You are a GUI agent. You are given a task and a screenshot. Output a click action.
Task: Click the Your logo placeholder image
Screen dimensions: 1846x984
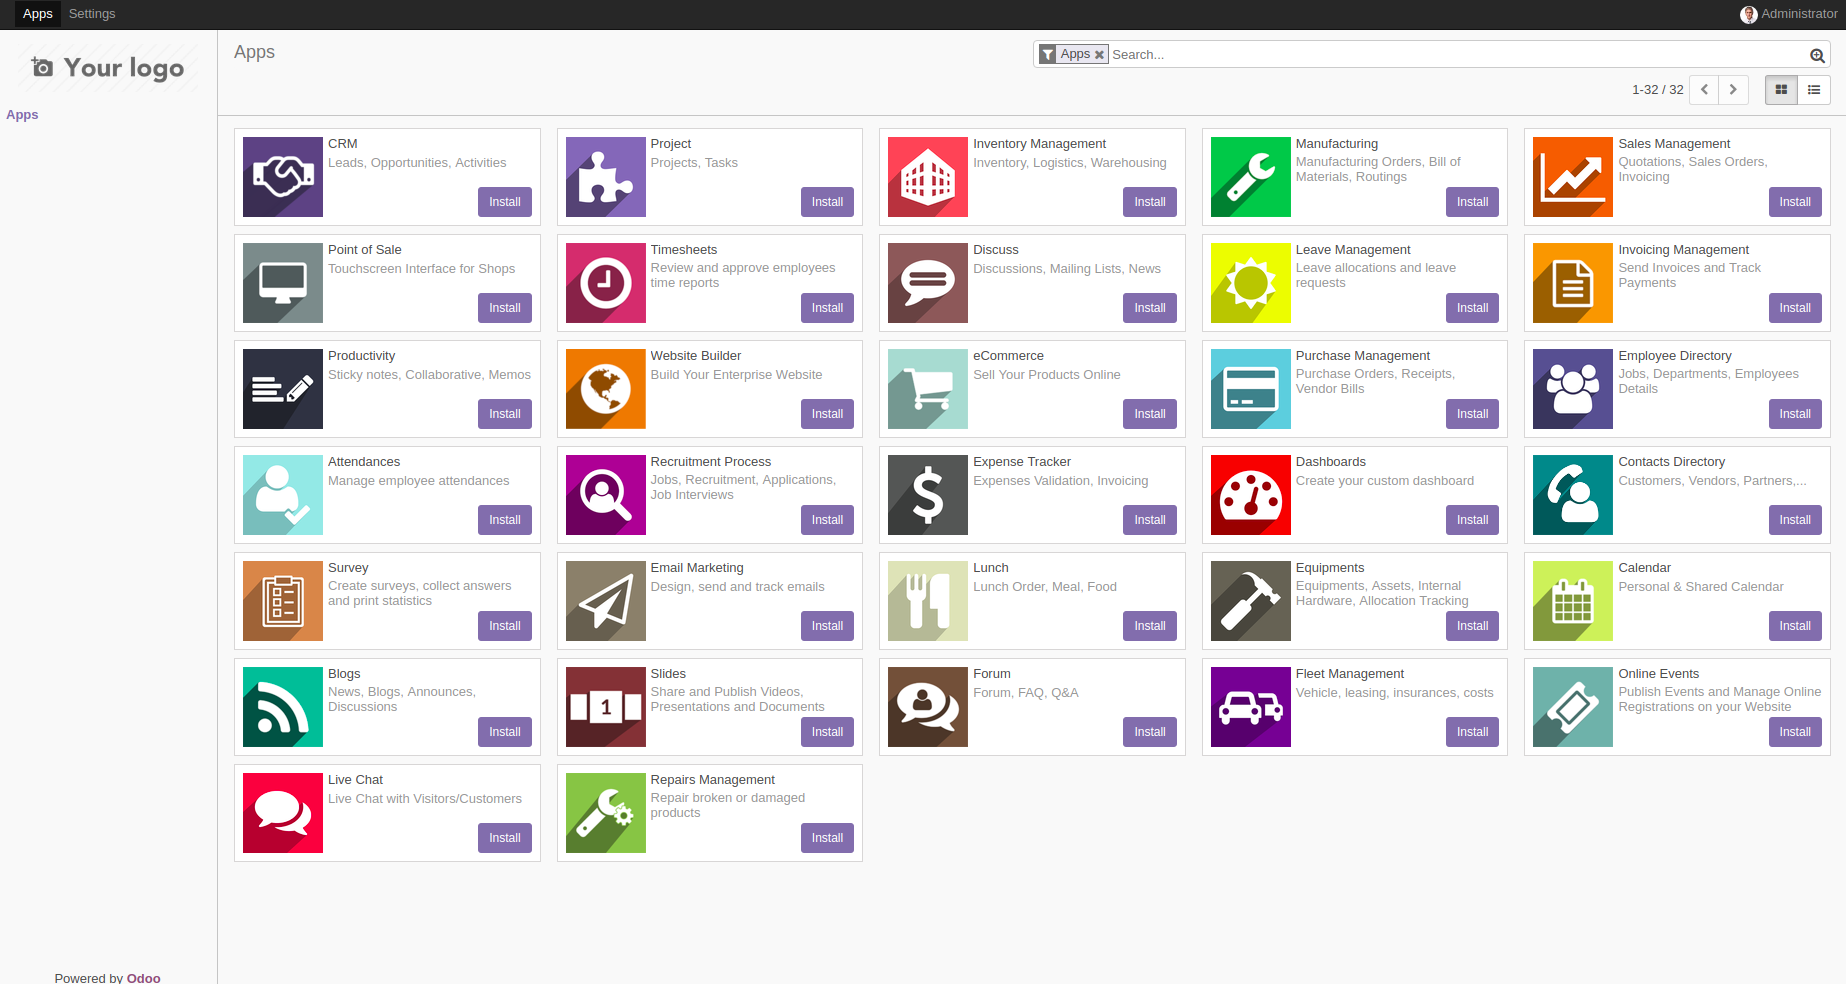point(108,67)
